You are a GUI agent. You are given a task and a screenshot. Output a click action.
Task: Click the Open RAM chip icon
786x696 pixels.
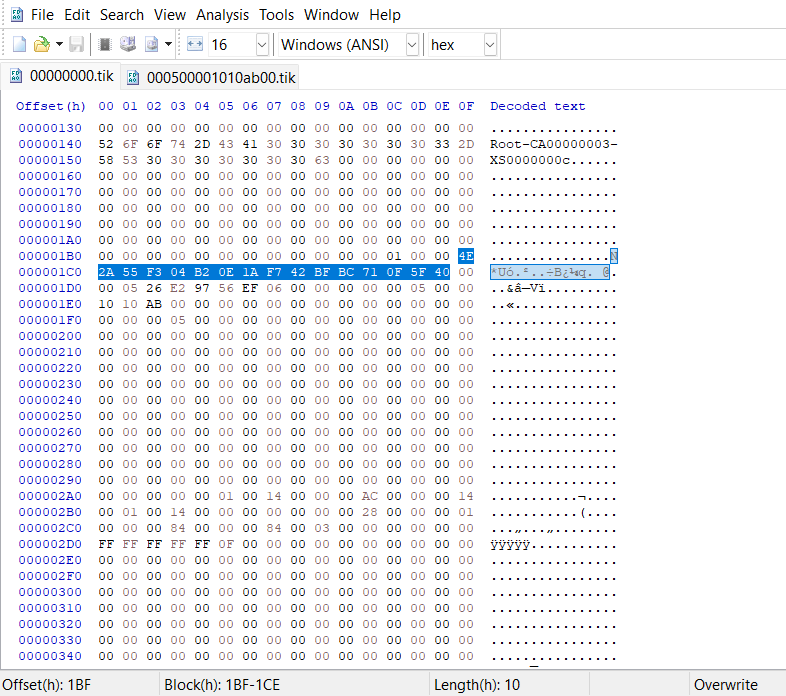(x=105, y=45)
